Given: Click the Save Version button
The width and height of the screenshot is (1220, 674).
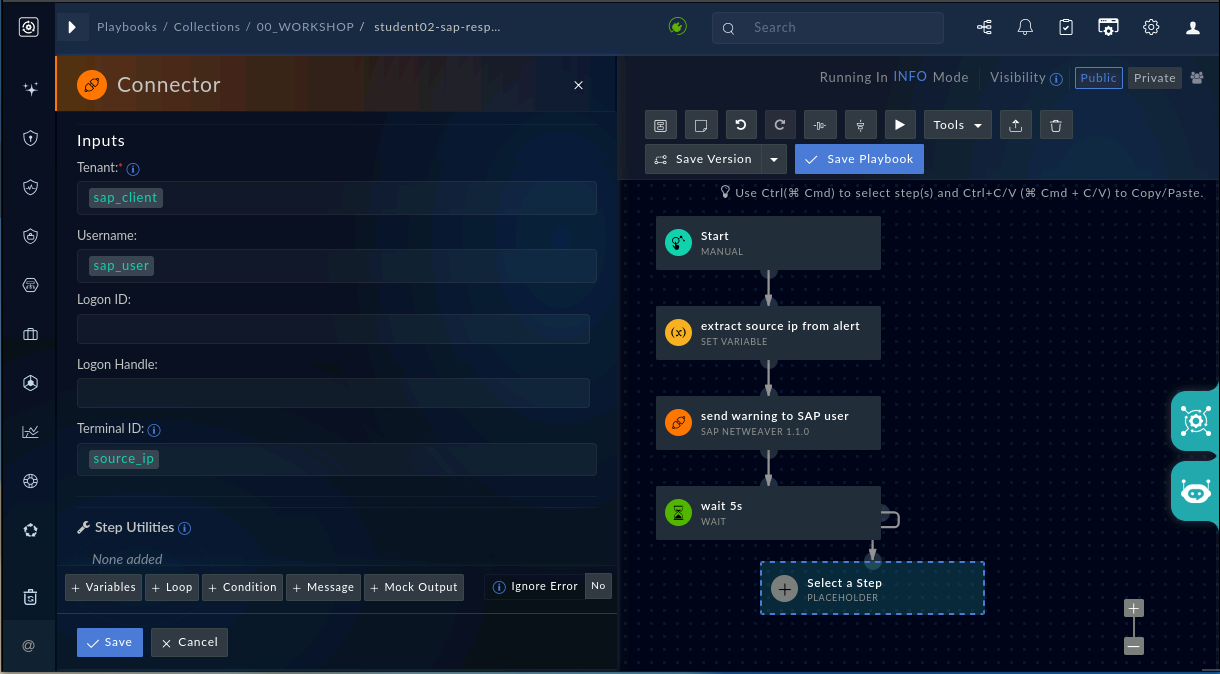Looking at the screenshot, I should (x=703, y=159).
